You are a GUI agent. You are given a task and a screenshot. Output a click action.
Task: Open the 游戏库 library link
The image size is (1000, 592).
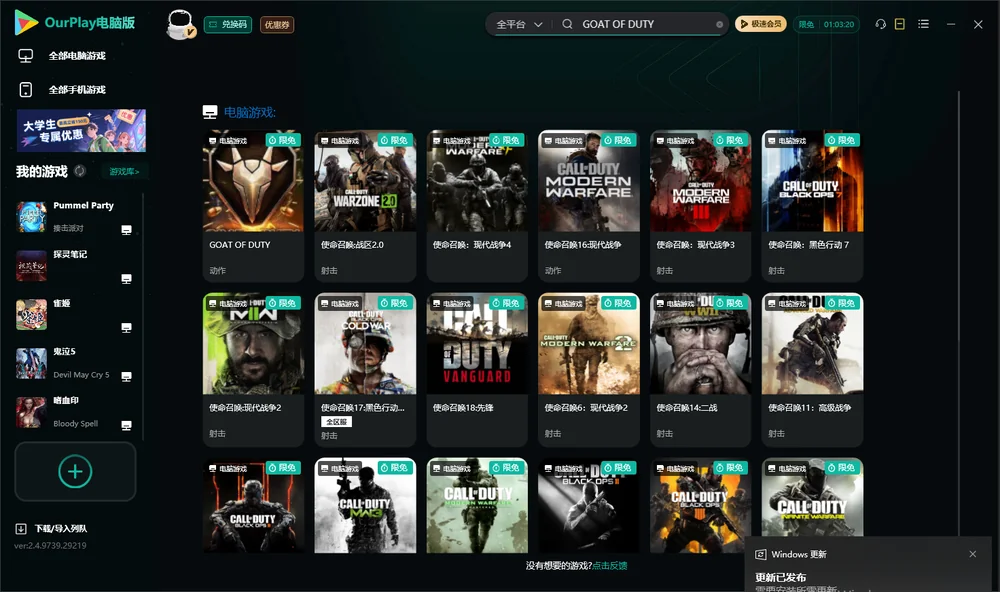click(124, 171)
